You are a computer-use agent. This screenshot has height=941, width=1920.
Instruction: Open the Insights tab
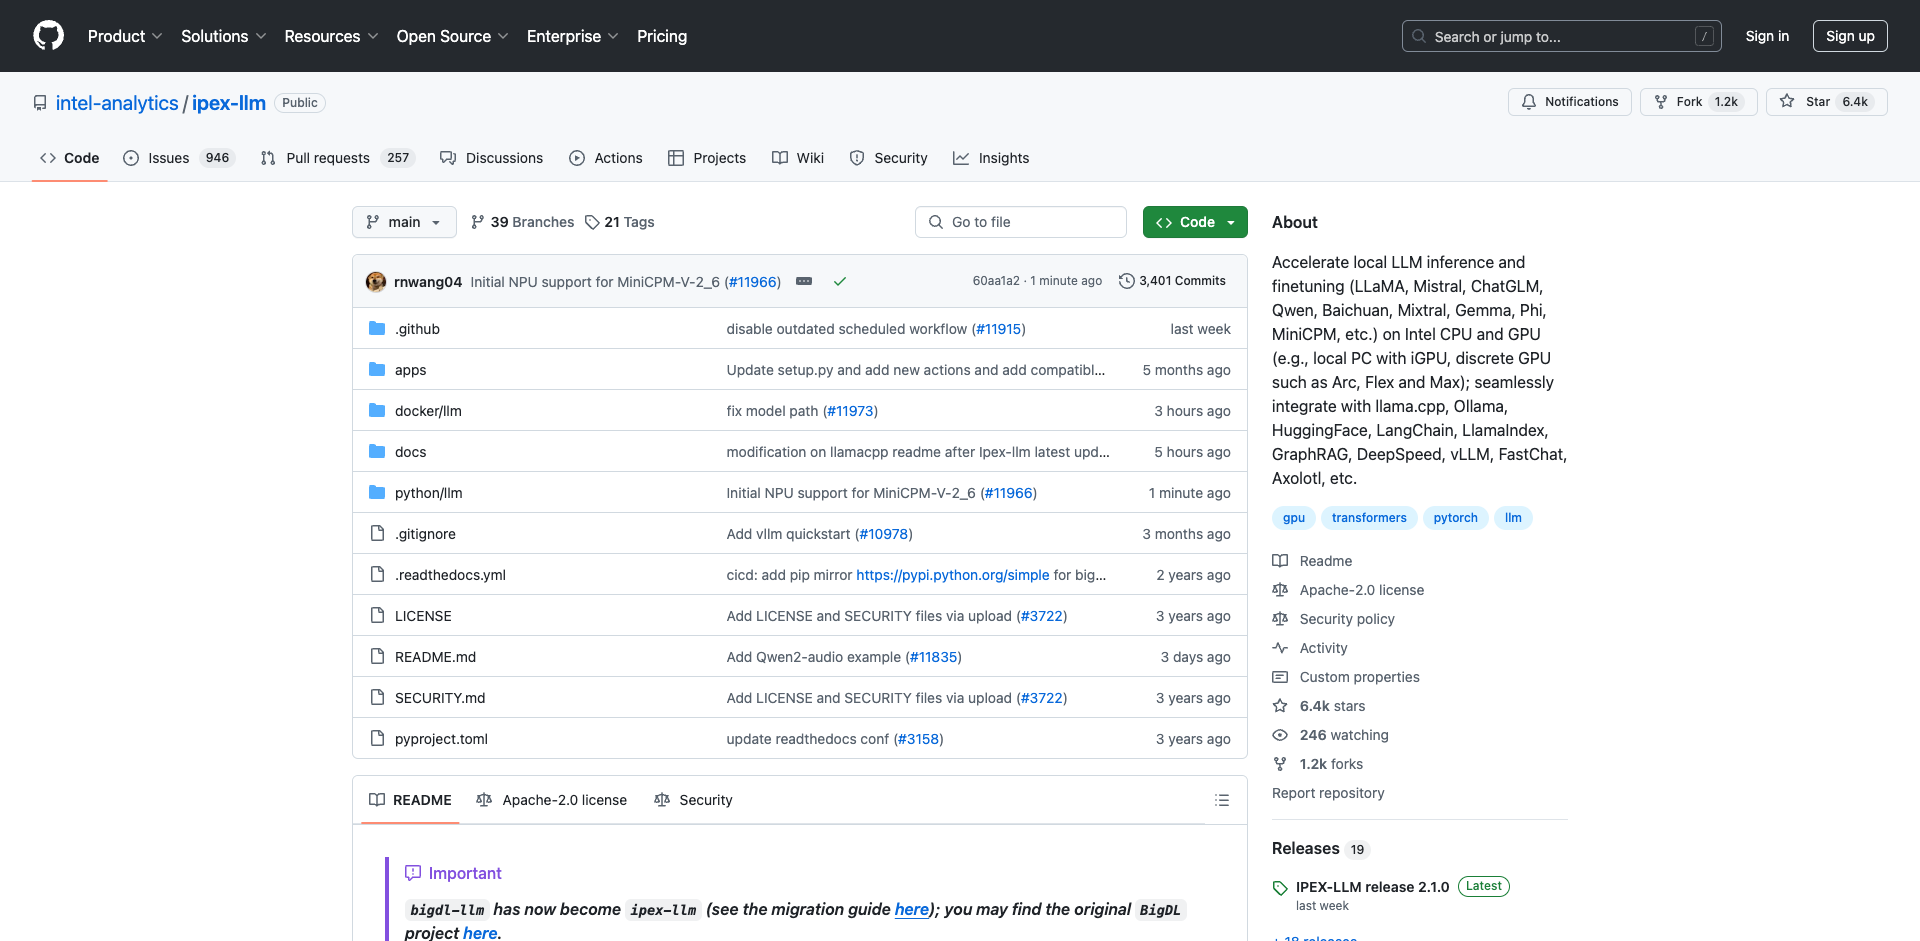click(991, 158)
